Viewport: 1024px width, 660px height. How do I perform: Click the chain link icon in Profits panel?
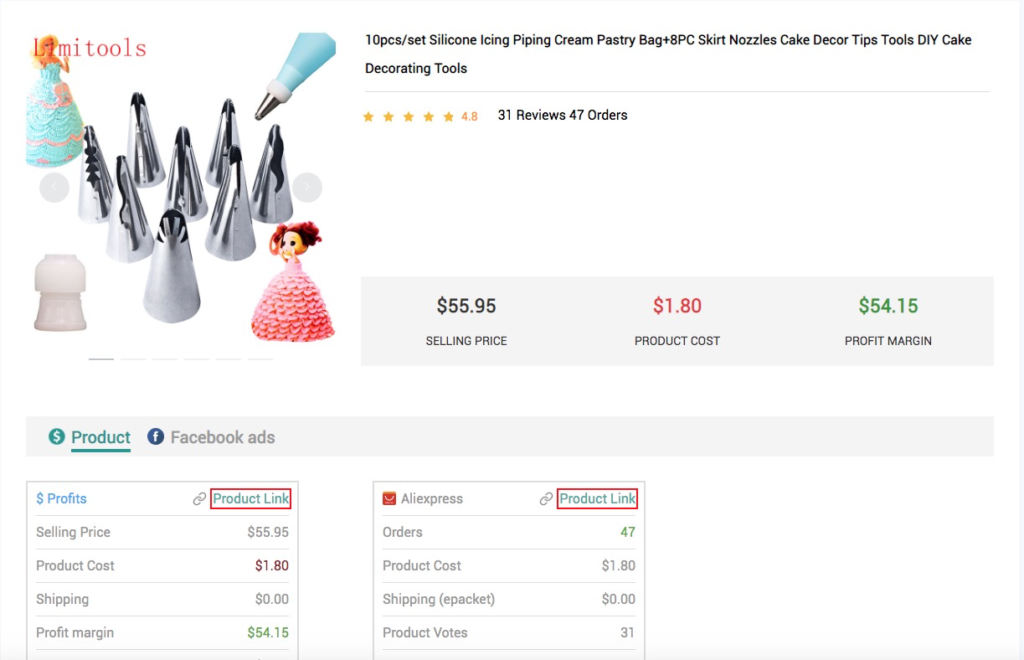pos(199,499)
